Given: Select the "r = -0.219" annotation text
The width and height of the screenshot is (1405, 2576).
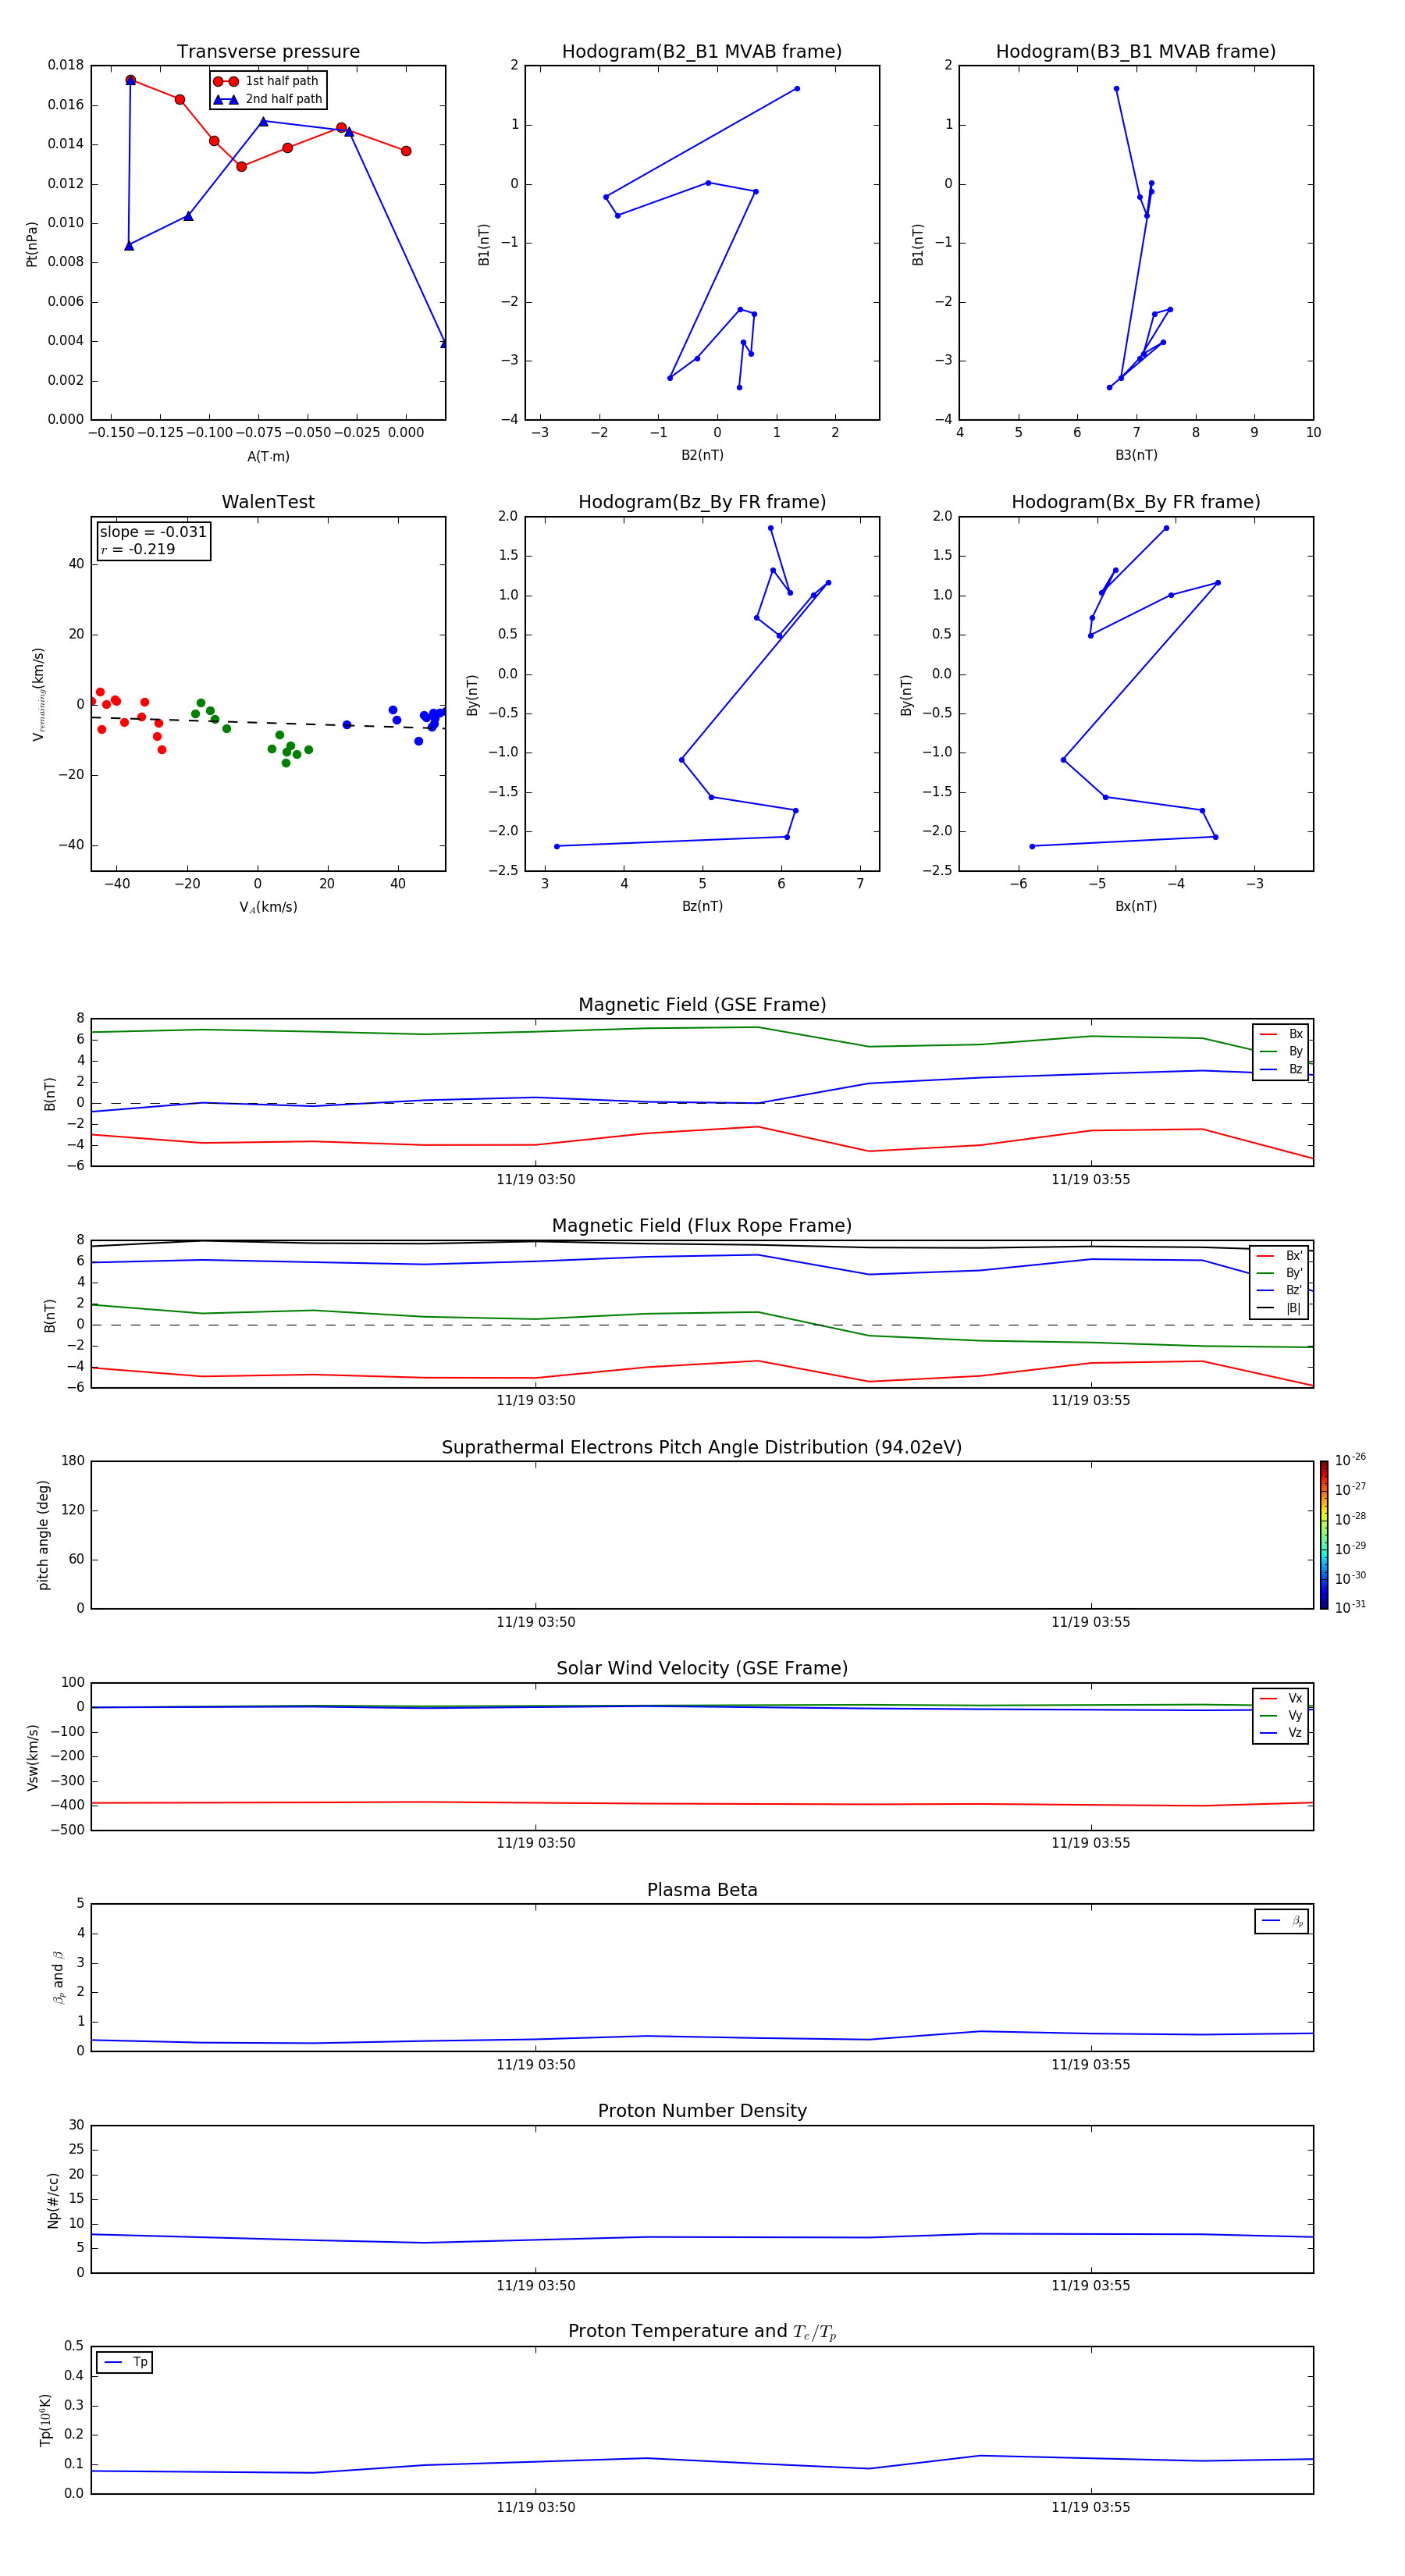Looking at the screenshot, I should click(x=138, y=549).
